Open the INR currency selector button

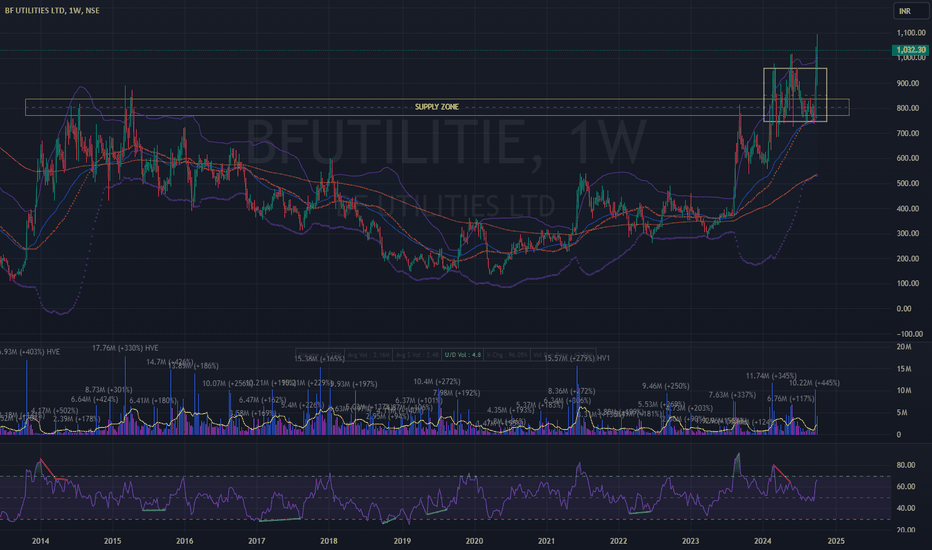coord(910,11)
